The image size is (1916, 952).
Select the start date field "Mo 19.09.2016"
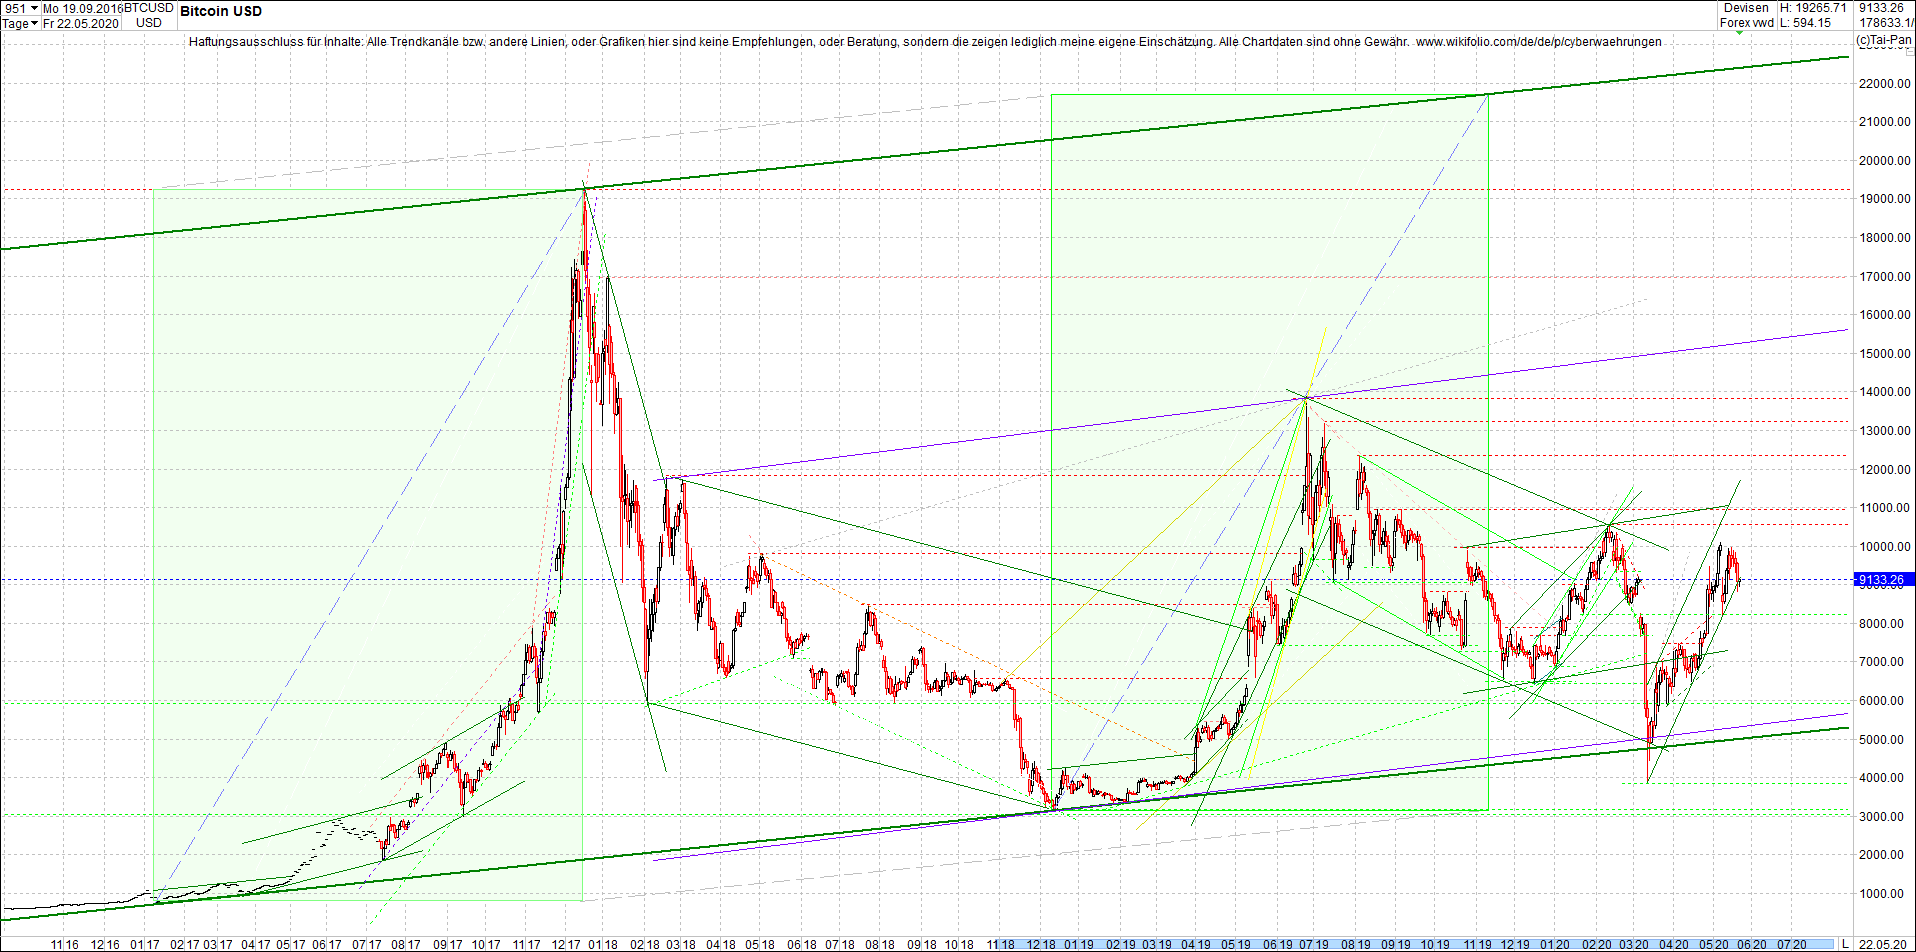[x=82, y=8]
